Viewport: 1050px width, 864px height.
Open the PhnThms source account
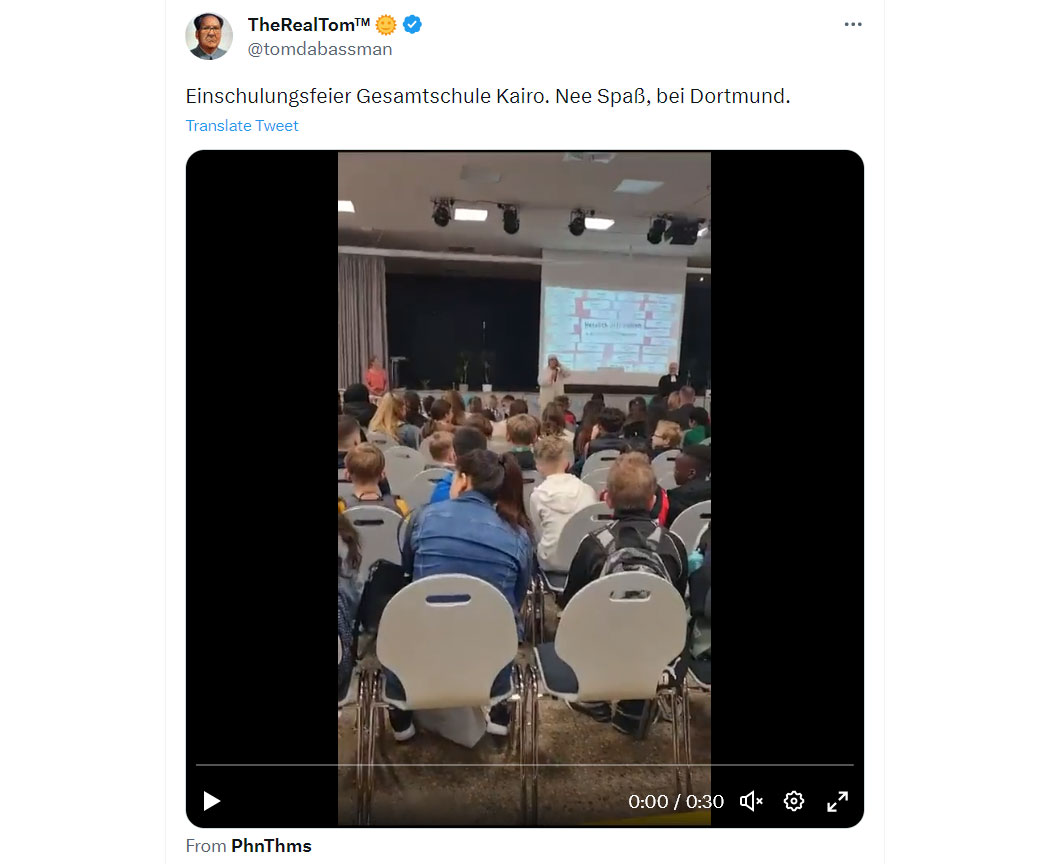click(271, 846)
